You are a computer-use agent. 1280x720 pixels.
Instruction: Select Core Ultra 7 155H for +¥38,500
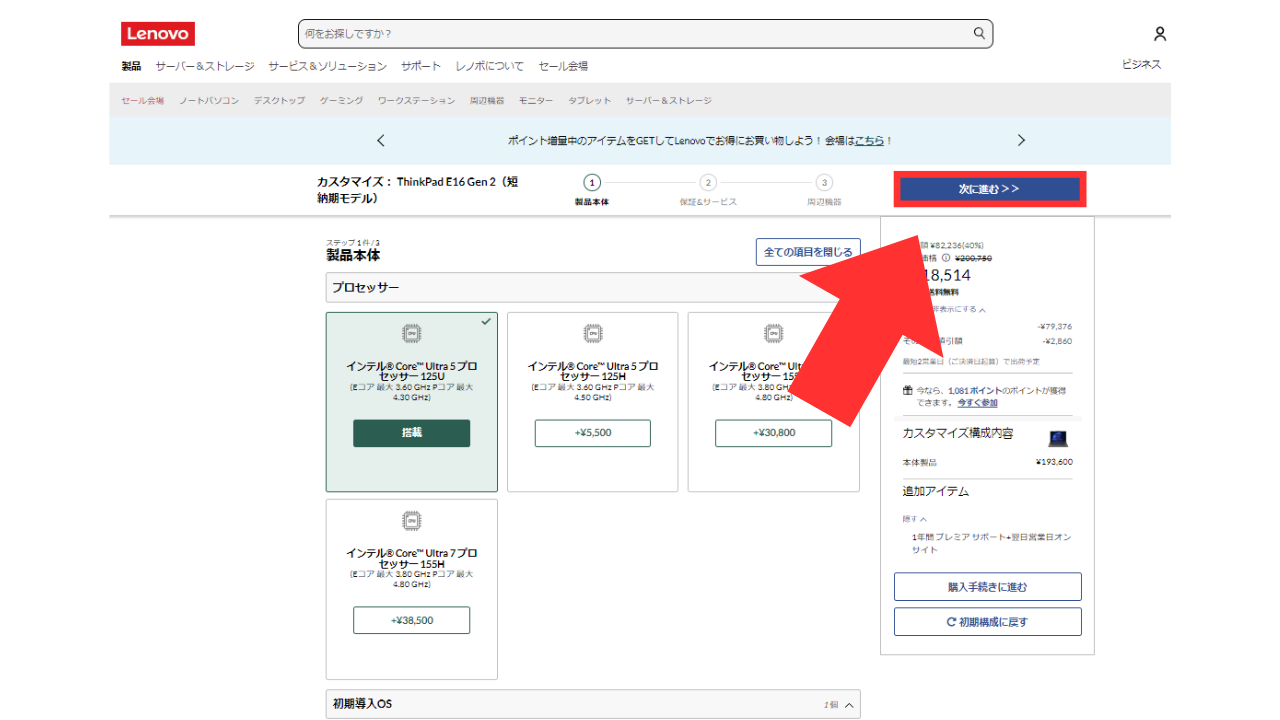[x=411, y=620]
